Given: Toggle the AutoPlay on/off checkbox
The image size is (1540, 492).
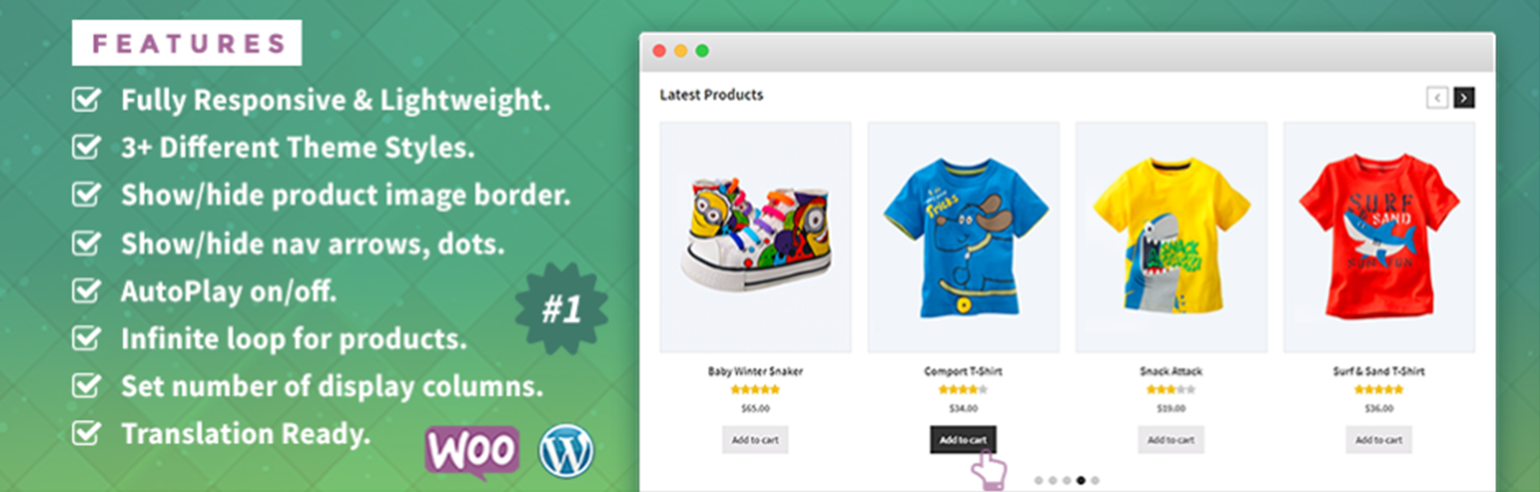Looking at the screenshot, I should [87, 291].
